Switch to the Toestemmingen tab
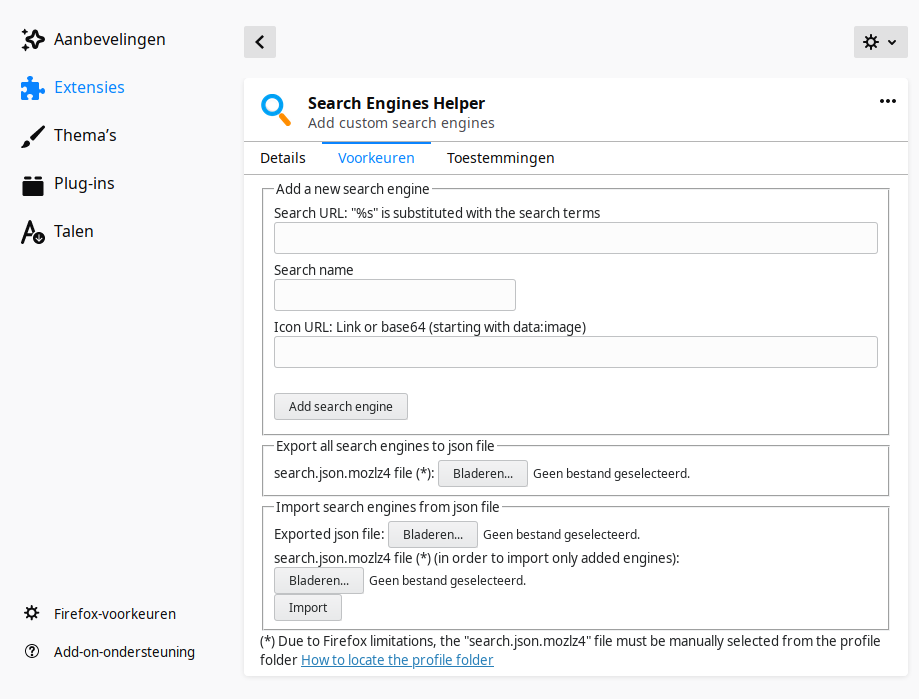 coord(500,158)
